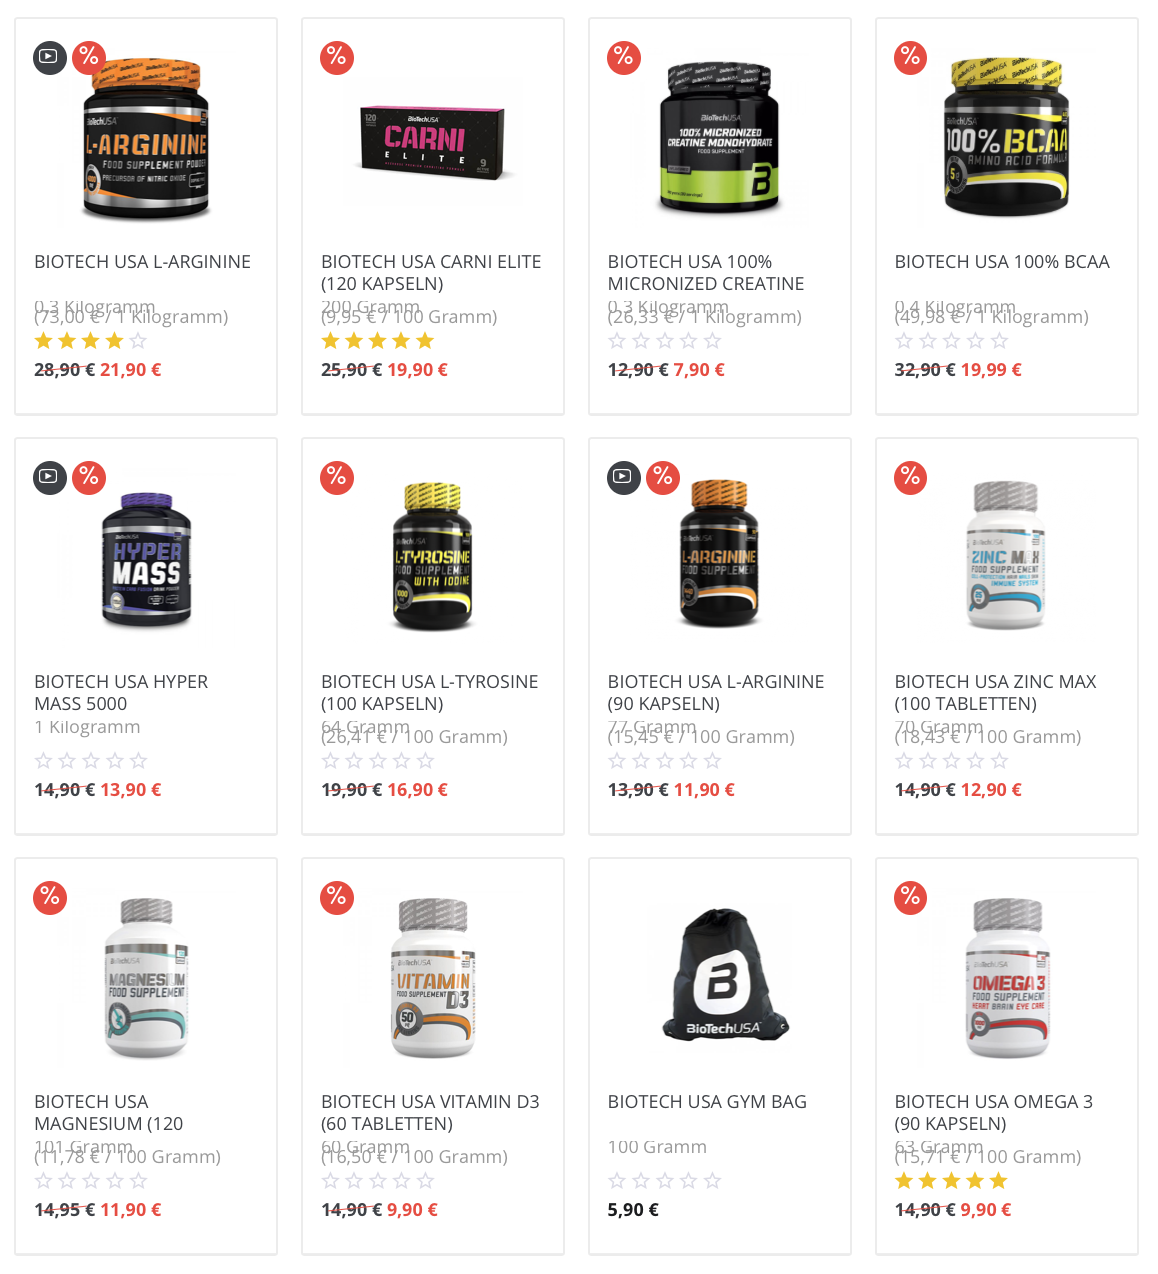
Task: Open Biotech USA Vitamin D3 title link
Action: pyautogui.click(x=430, y=1113)
